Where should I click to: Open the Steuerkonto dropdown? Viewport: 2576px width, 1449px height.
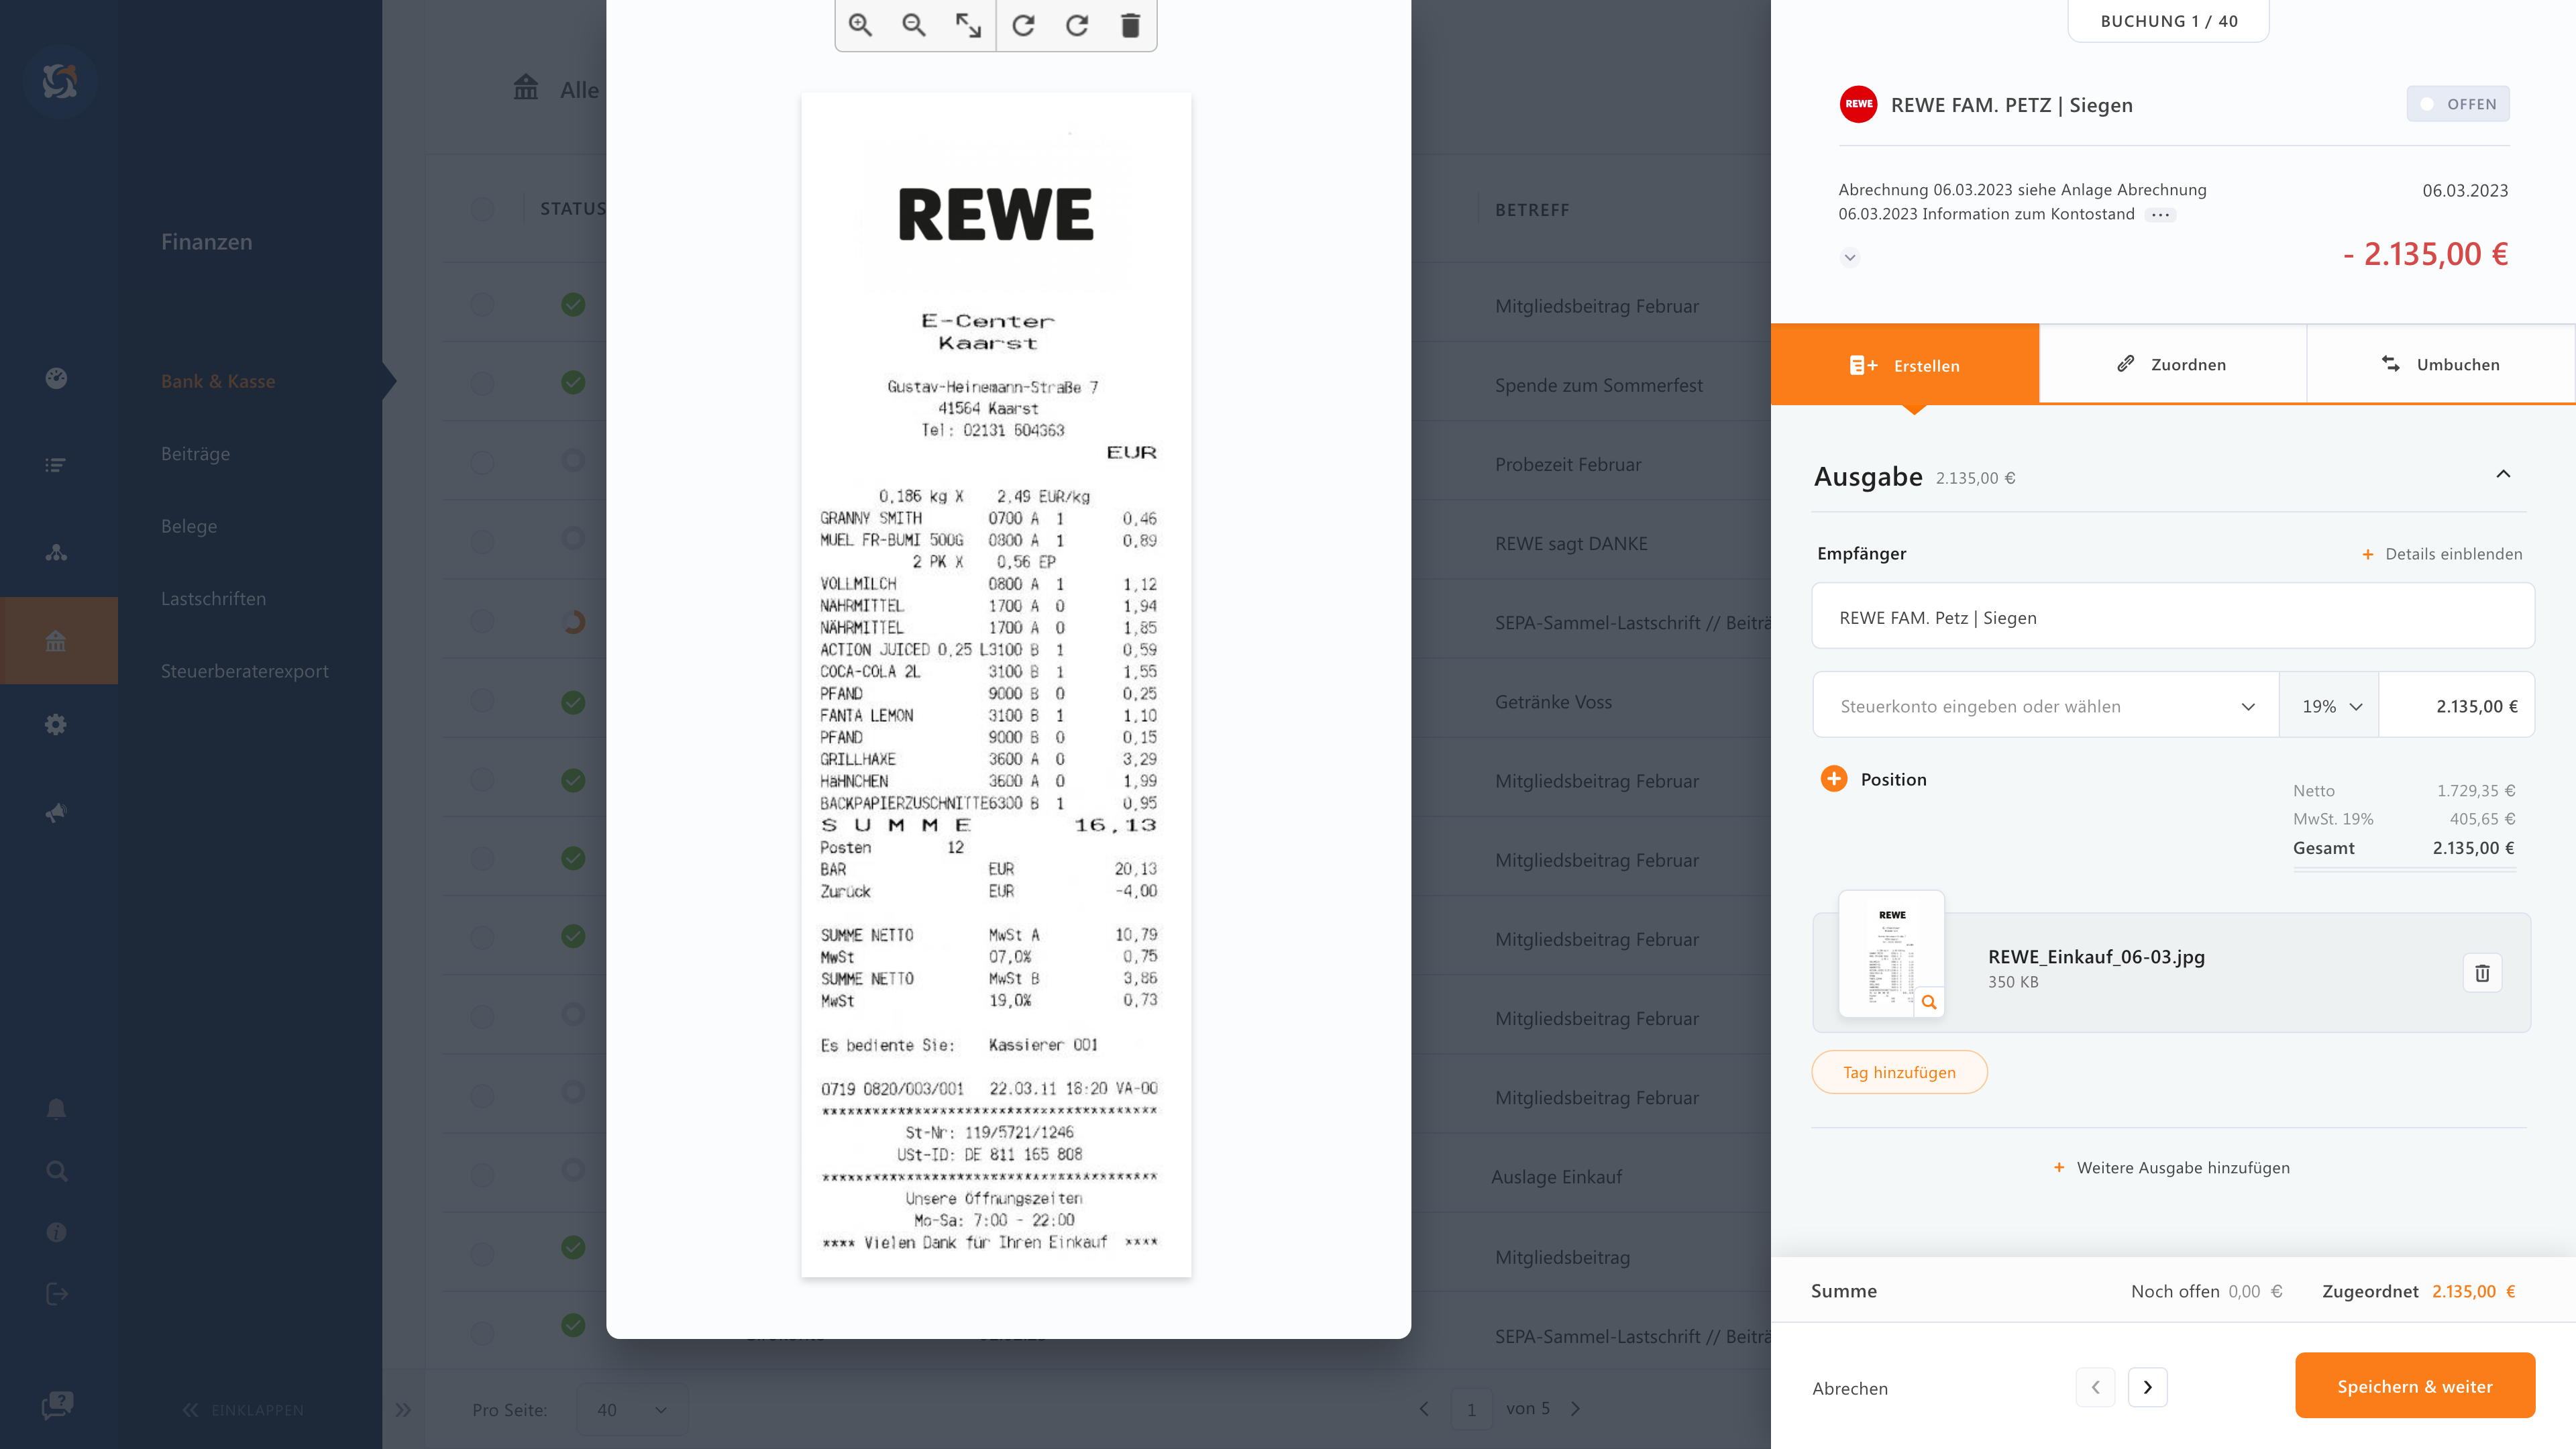2045,706
